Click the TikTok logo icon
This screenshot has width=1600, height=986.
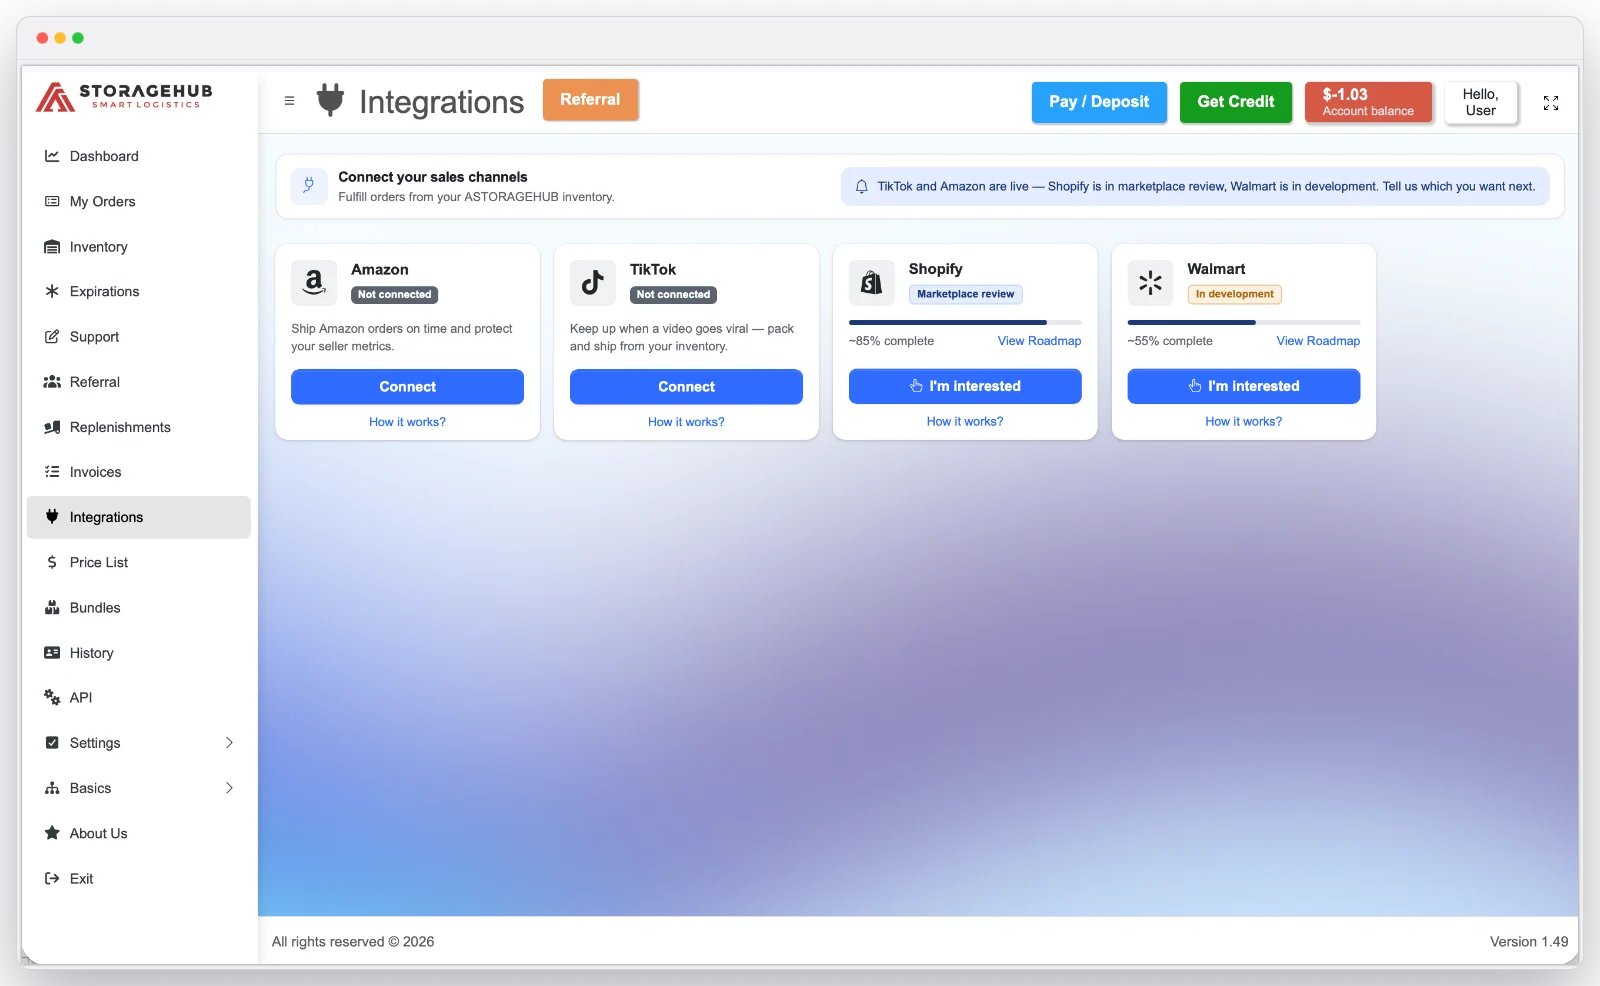pyautogui.click(x=593, y=283)
